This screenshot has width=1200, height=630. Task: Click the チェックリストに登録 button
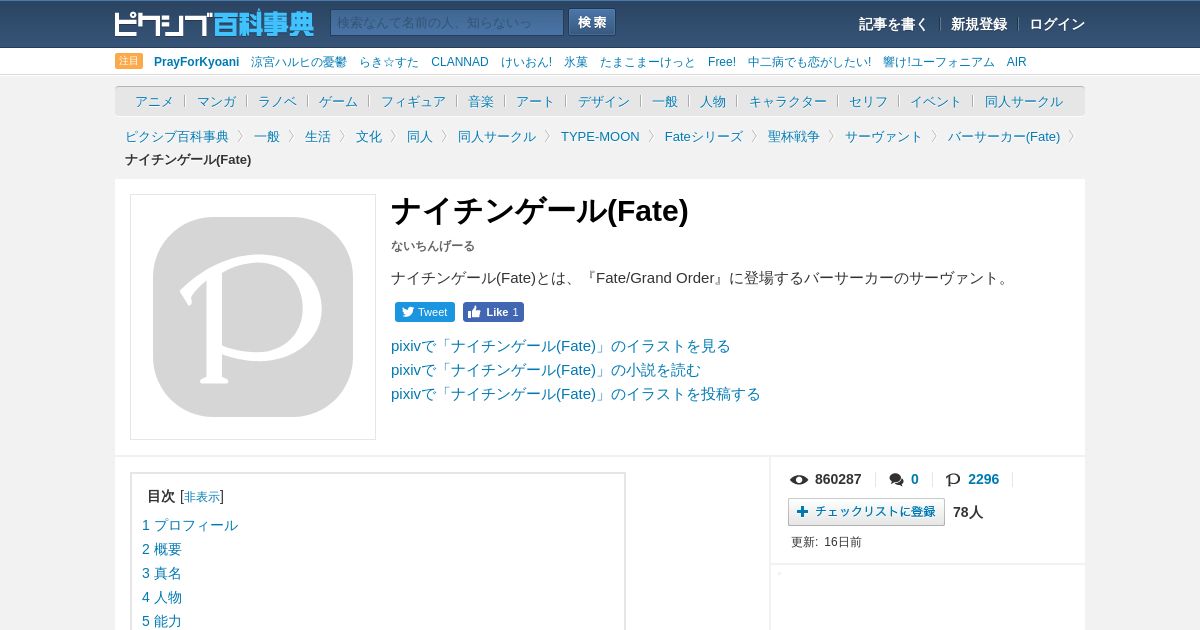866,512
